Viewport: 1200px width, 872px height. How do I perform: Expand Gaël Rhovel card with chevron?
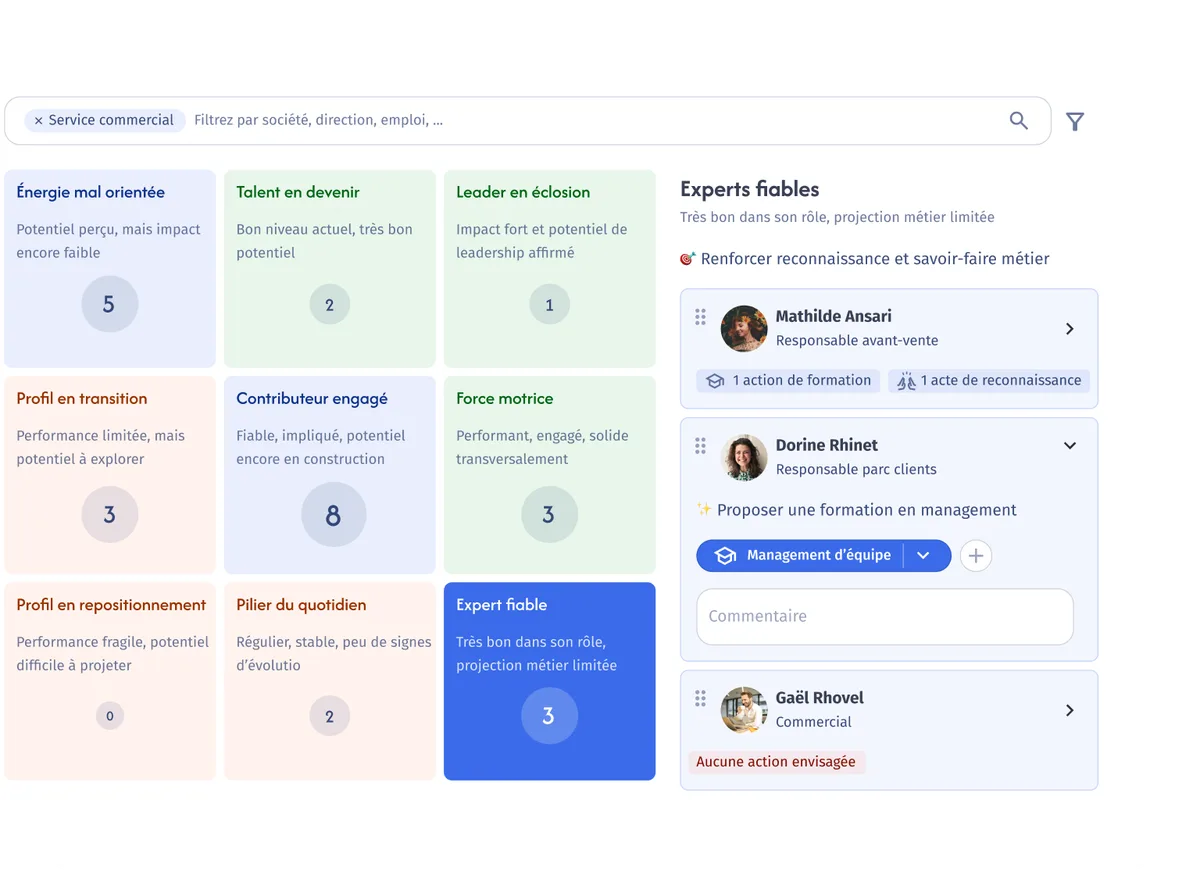tap(1069, 710)
